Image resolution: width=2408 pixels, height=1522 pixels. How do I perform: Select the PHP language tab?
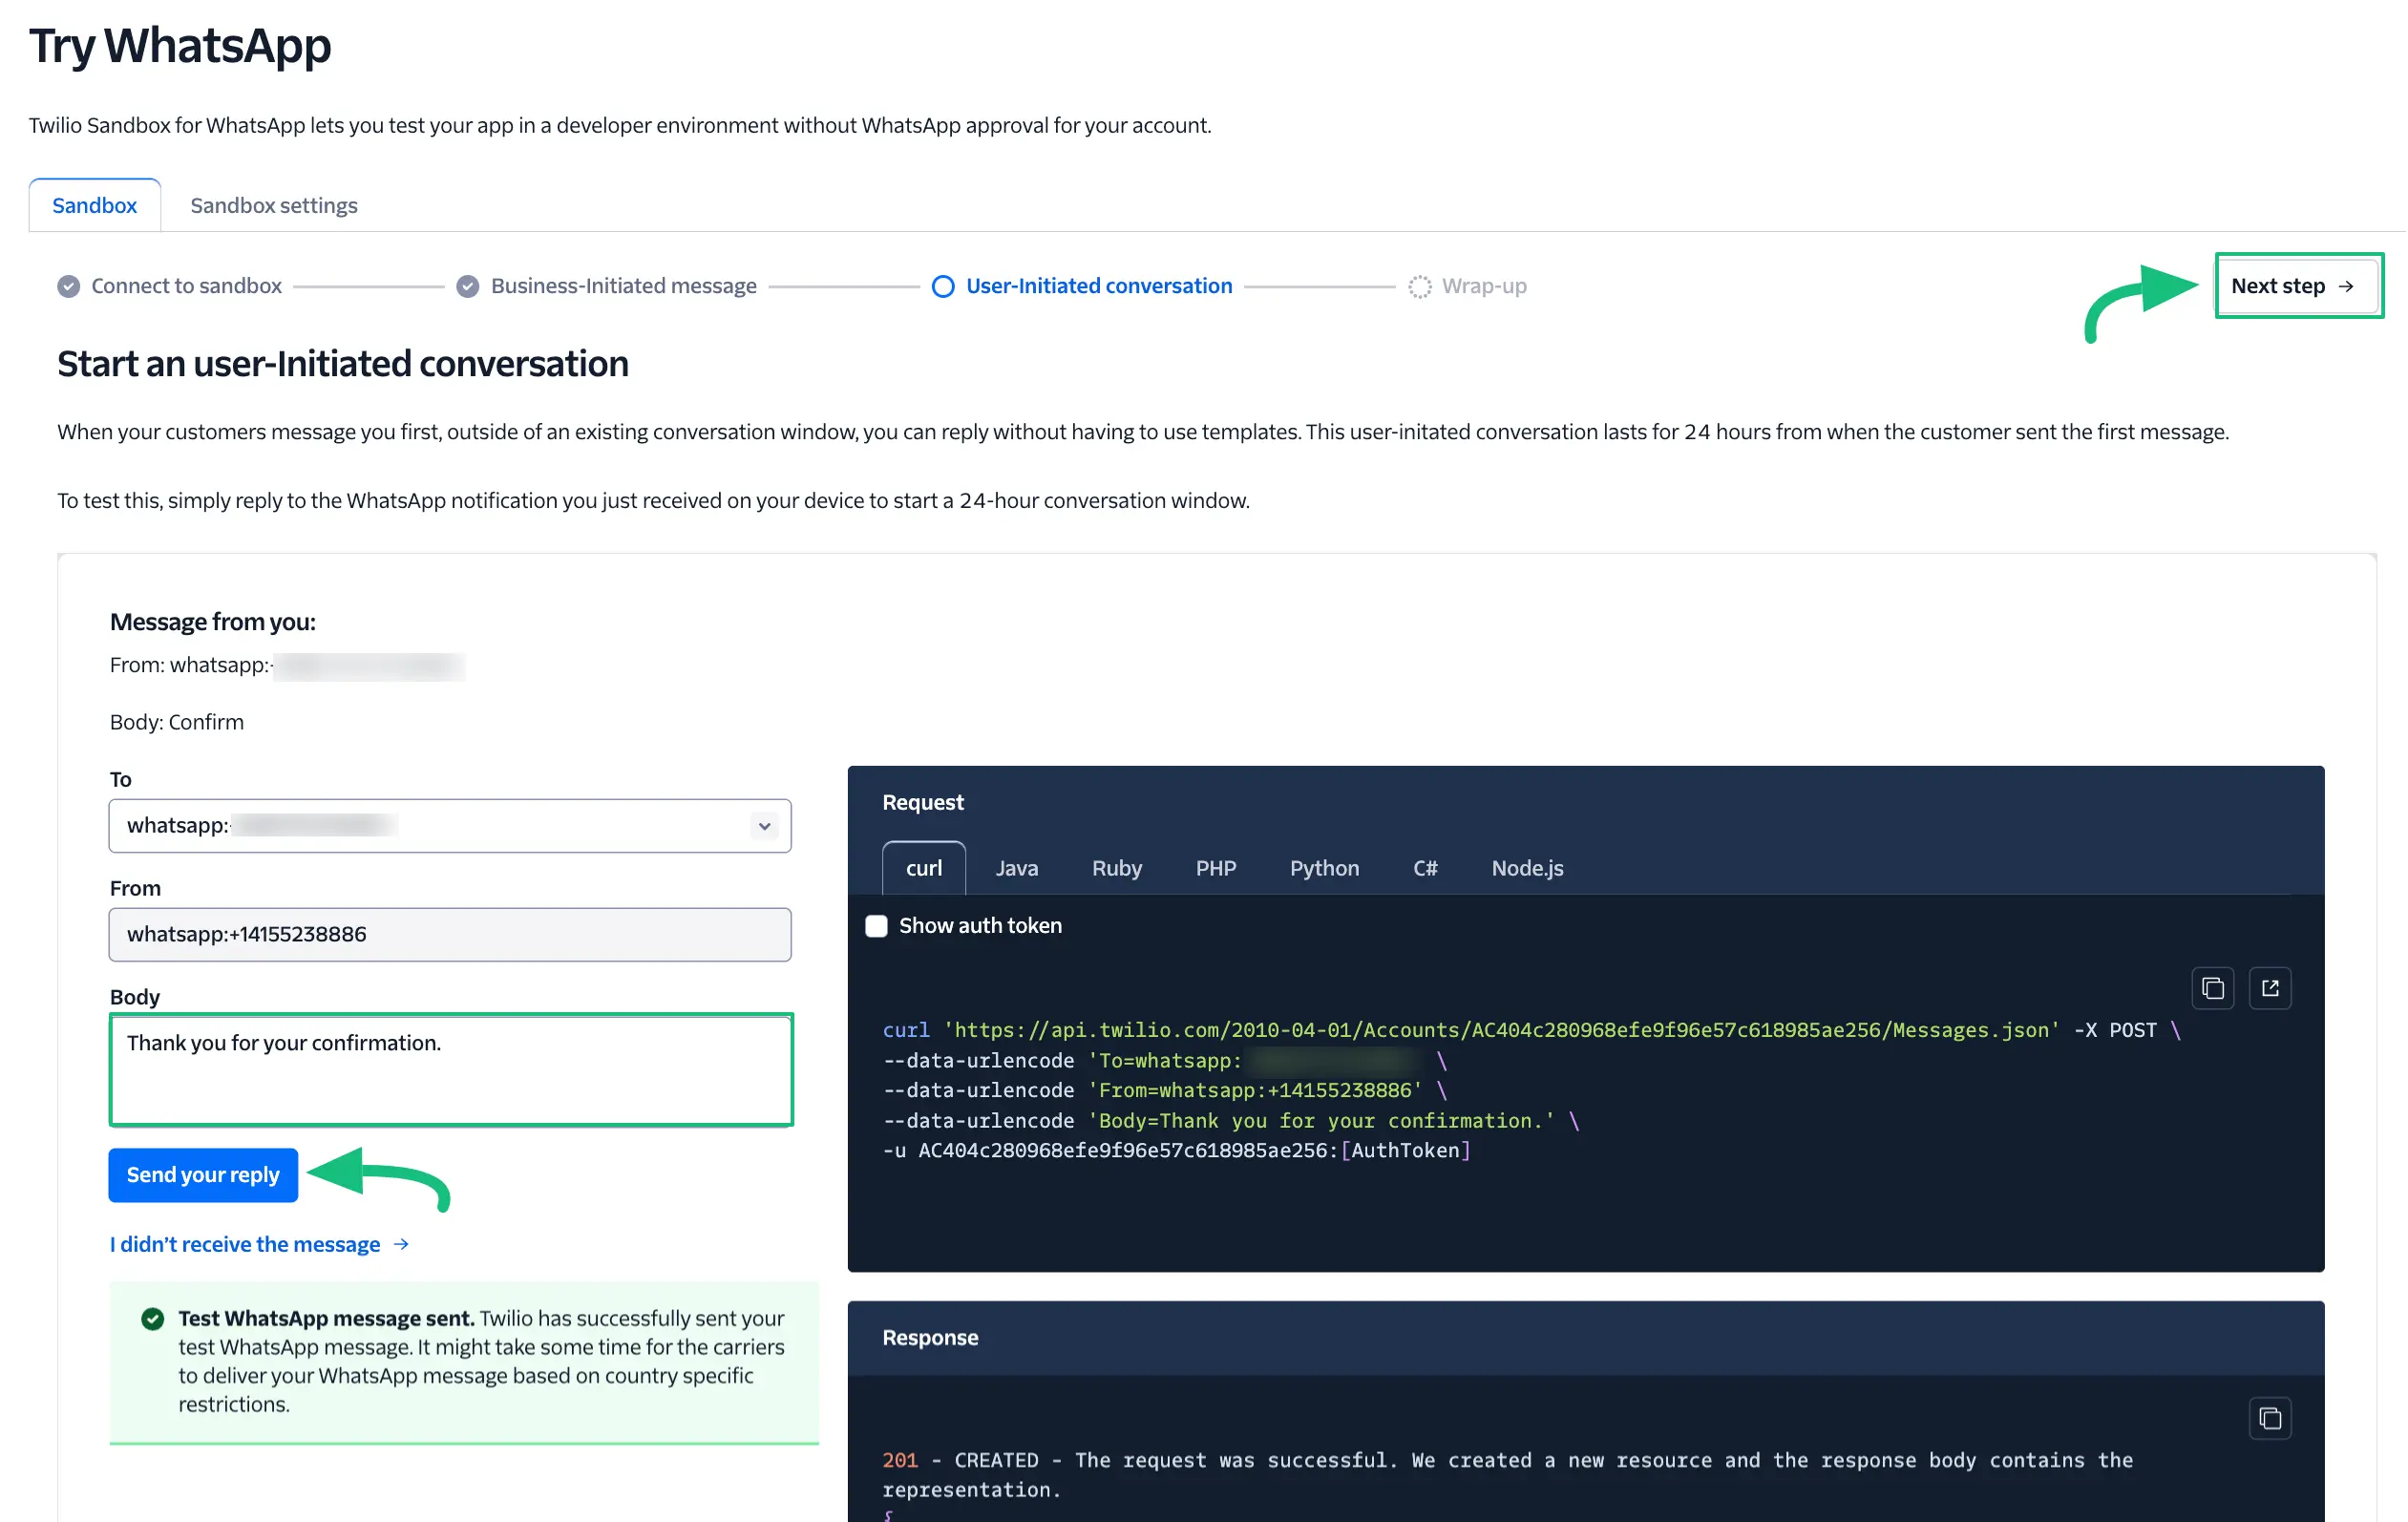tap(1215, 866)
